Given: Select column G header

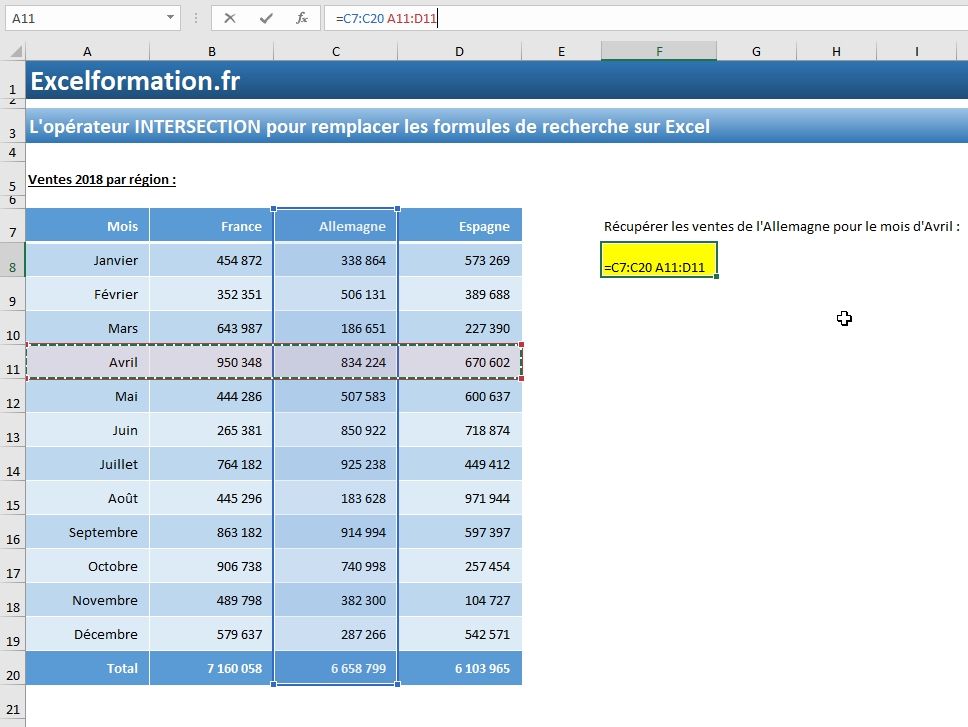Looking at the screenshot, I should point(756,52).
